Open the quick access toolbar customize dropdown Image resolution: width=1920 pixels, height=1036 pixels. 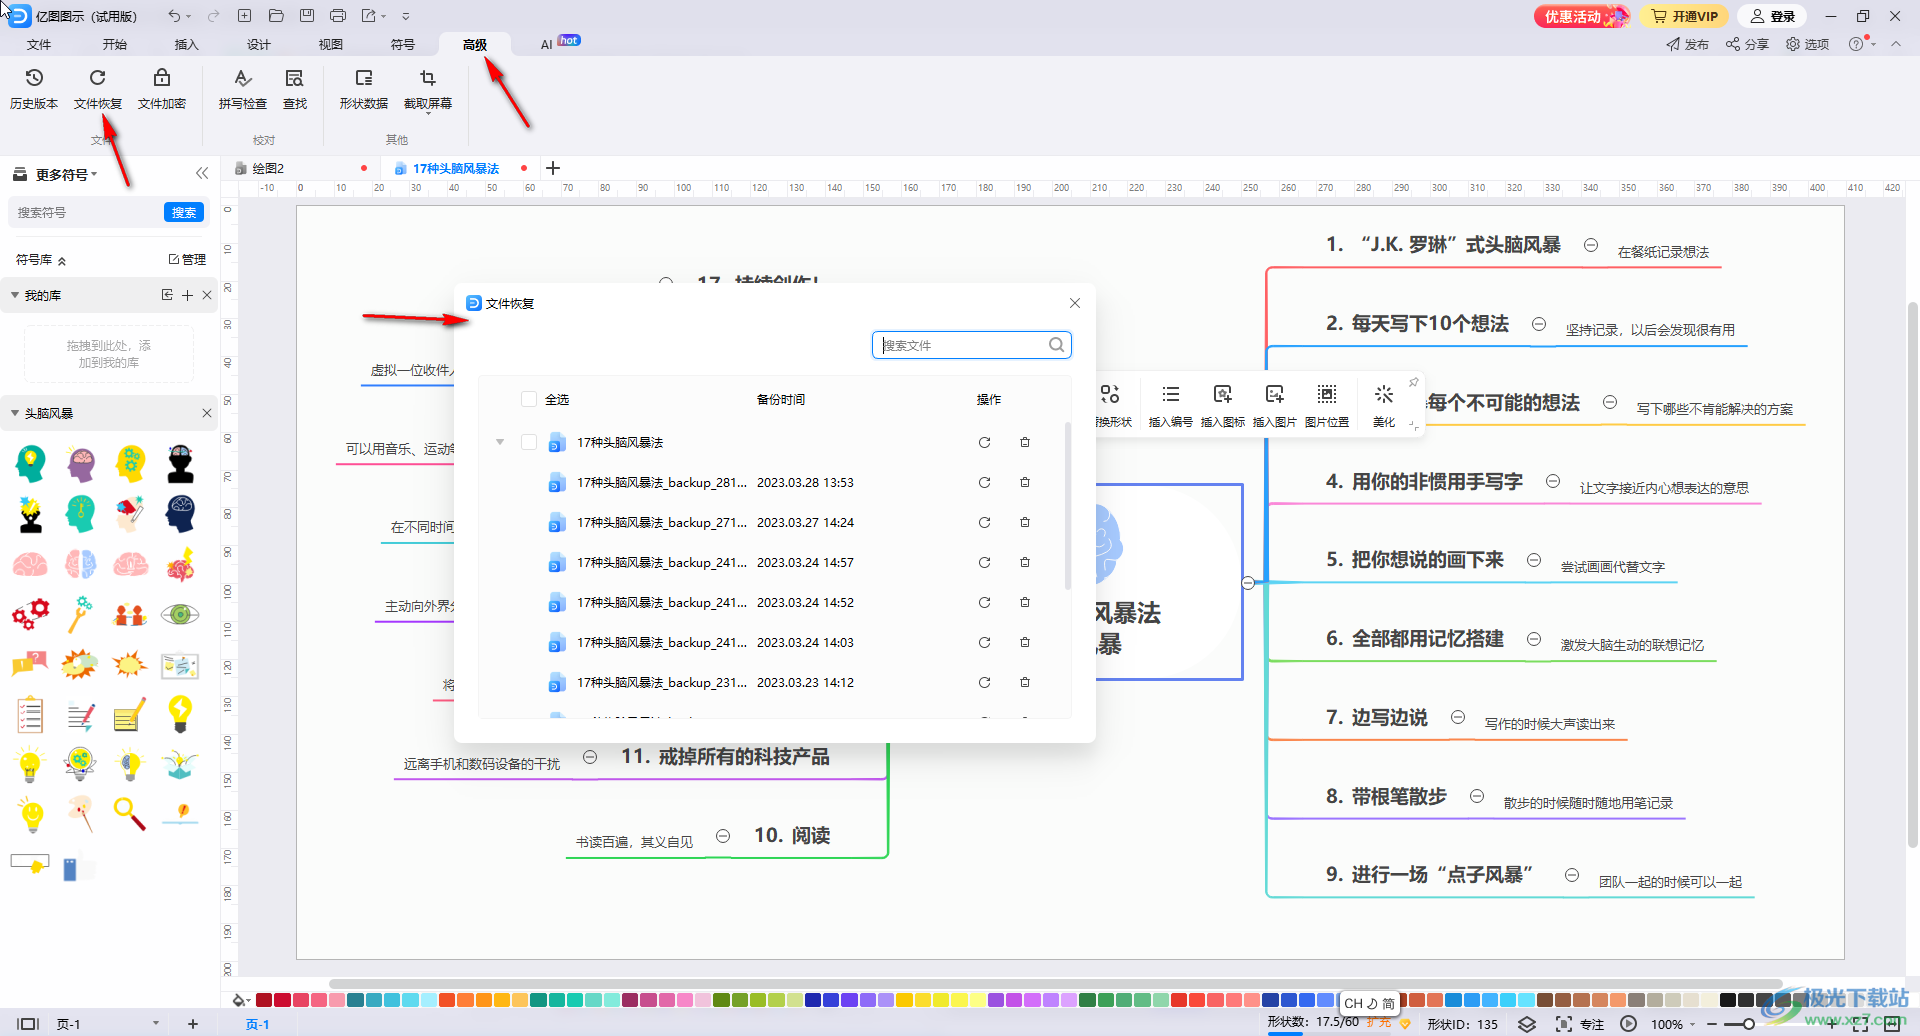pyautogui.click(x=406, y=16)
